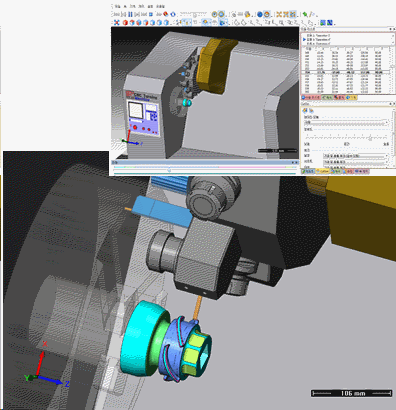Screen dimensions: 396x410
Task: Click the blue globe icon in top toolbar
Action: (x=260, y=14)
